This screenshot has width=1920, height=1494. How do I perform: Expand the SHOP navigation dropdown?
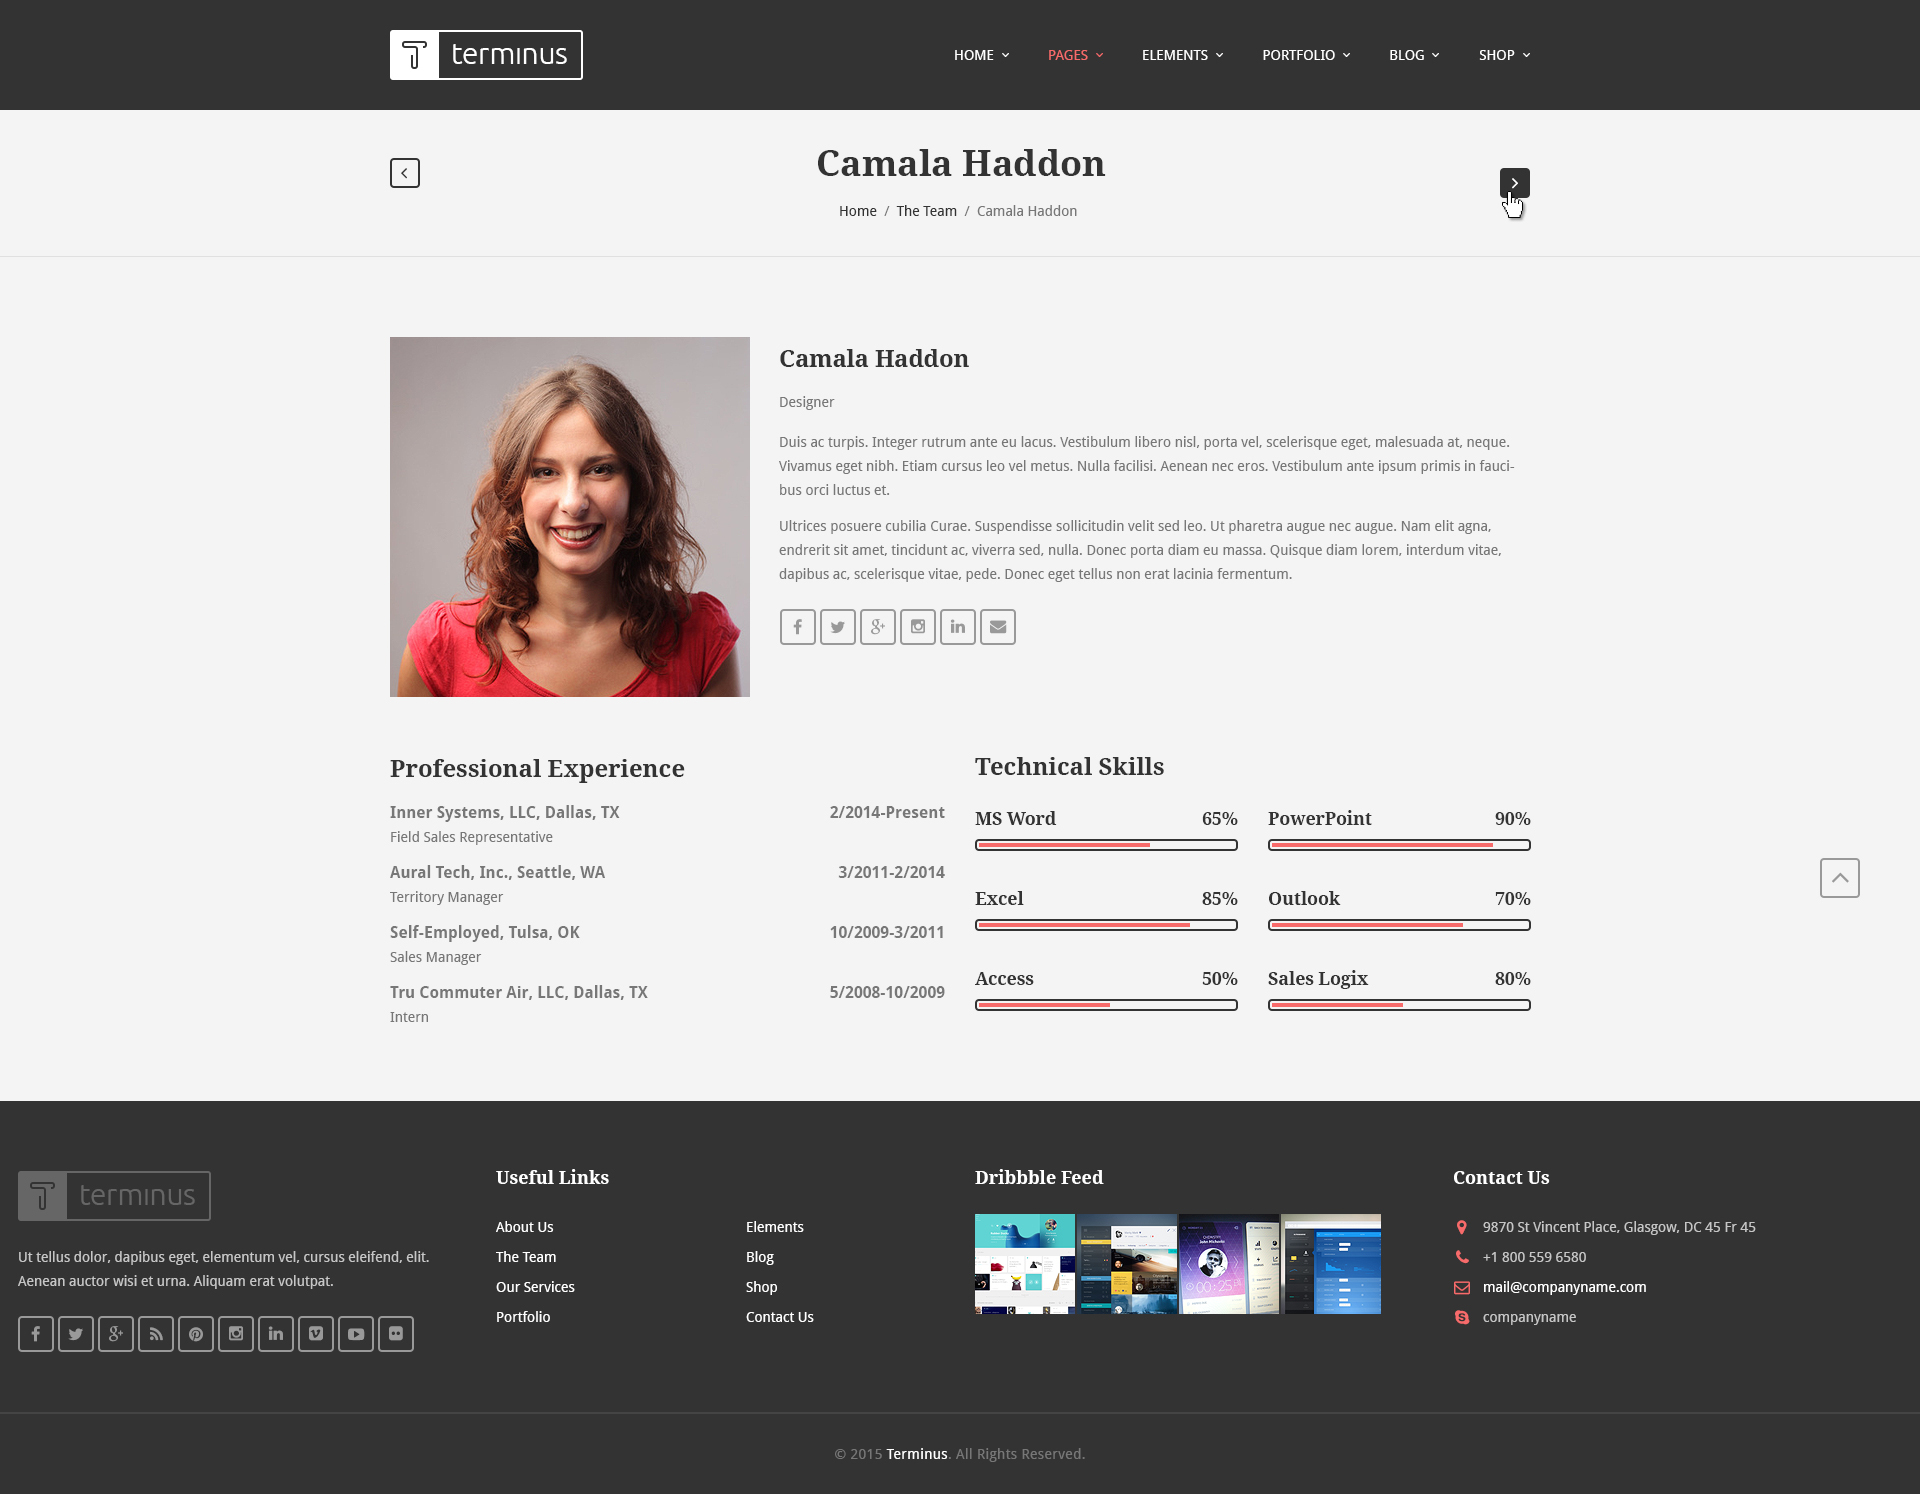click(x=1504, y=55)
